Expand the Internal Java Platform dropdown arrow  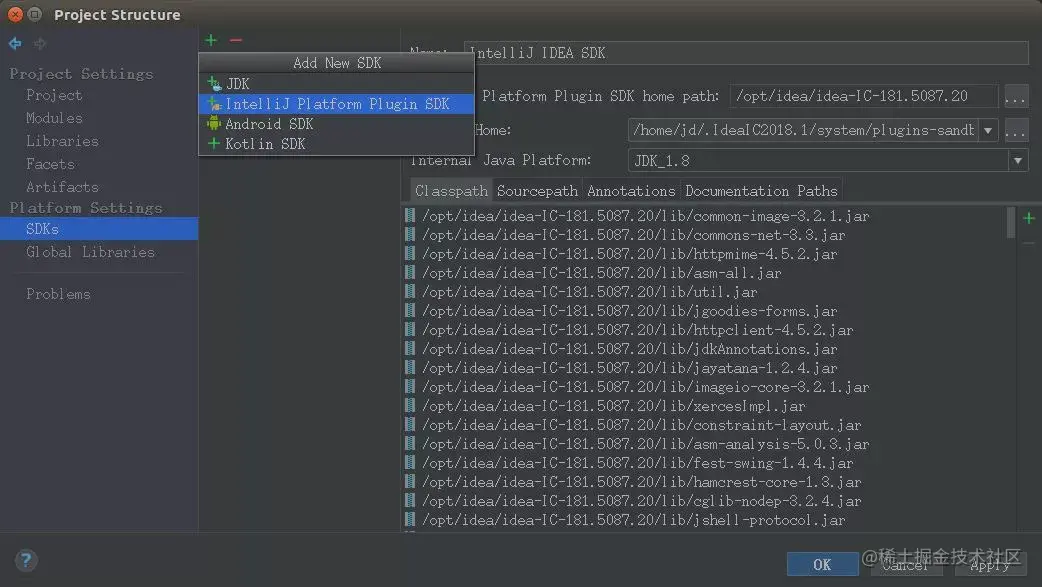tap(1017, 160)
